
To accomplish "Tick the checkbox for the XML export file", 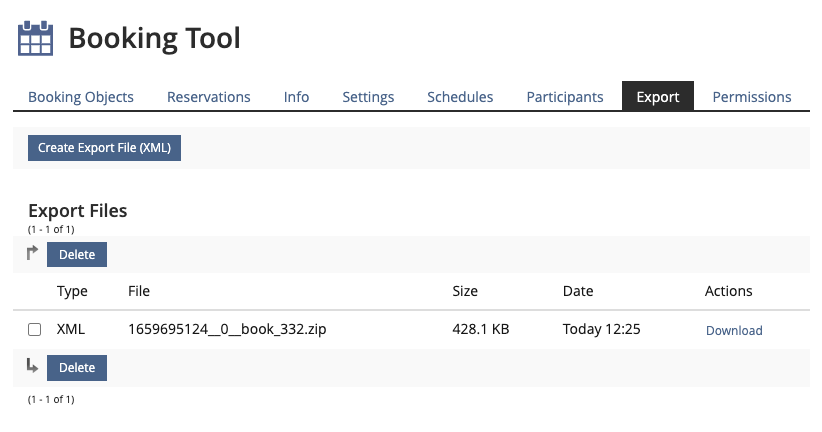I will (x=35, y=330).
